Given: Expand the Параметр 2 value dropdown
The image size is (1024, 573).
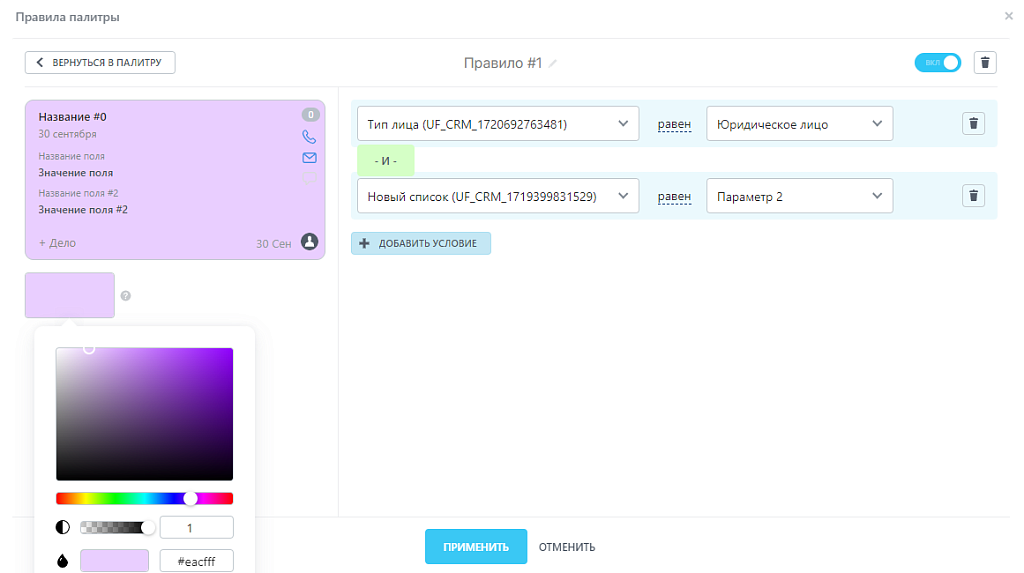Looking at the screenshot, I should [x=798, y=196].
